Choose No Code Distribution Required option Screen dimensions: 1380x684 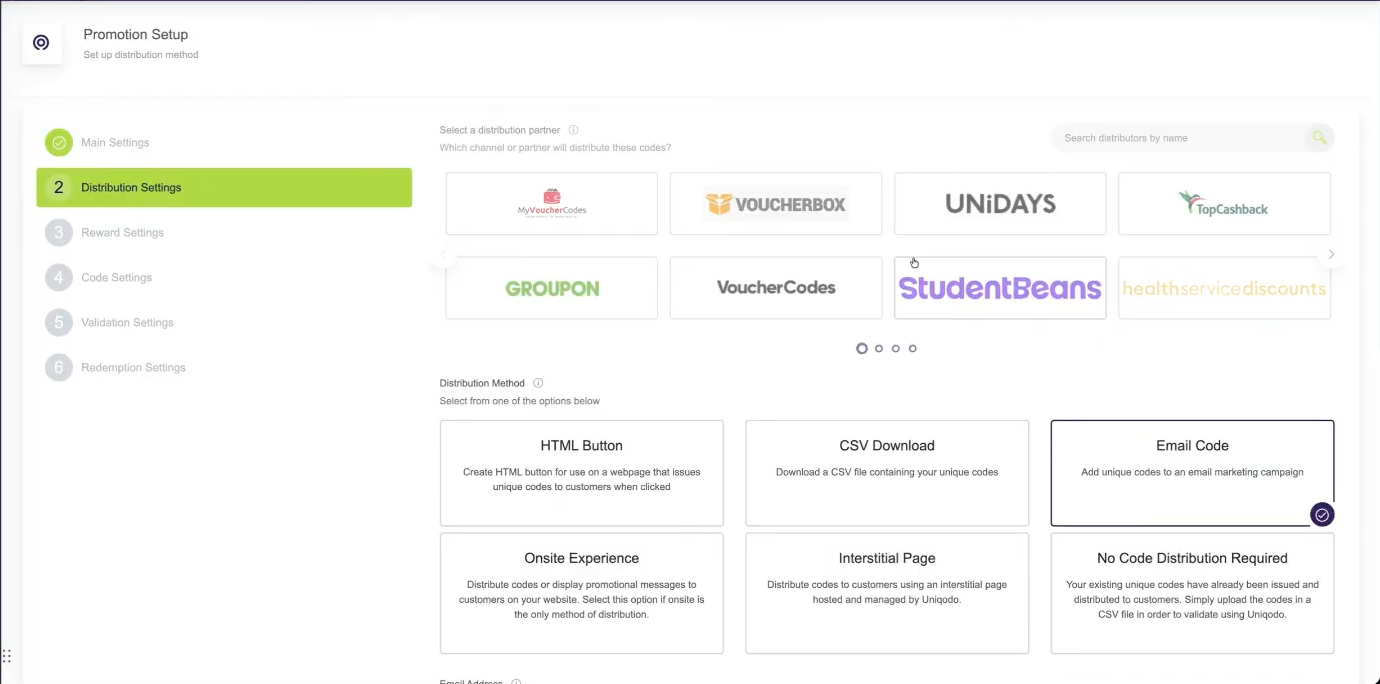1192,593
